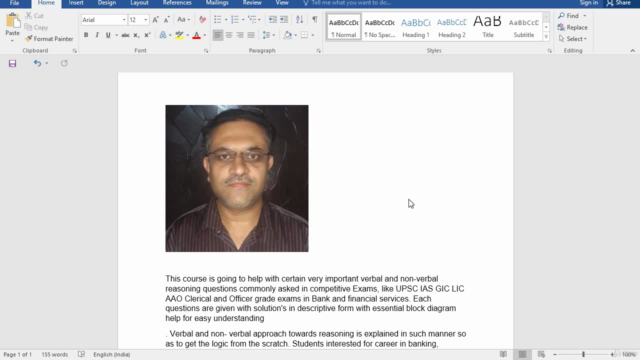The height and width of the screenshot is (360, 640).
Task: Open the font size dropdown
Action: pos(145,20)
